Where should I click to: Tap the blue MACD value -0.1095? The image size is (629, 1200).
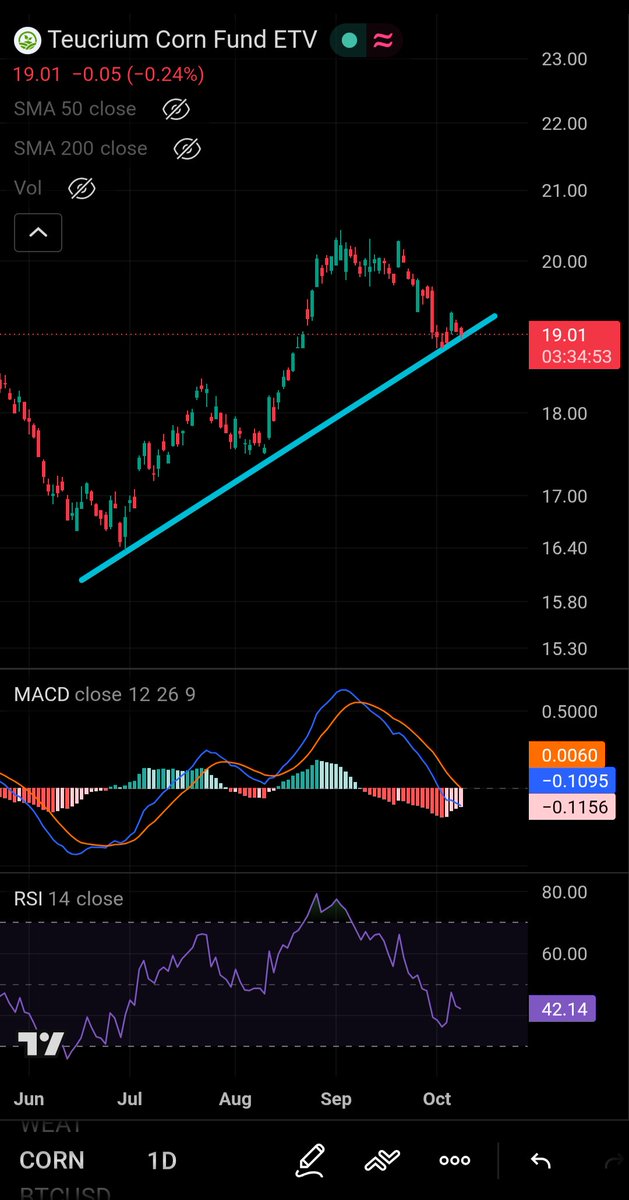tap(573, 781)
